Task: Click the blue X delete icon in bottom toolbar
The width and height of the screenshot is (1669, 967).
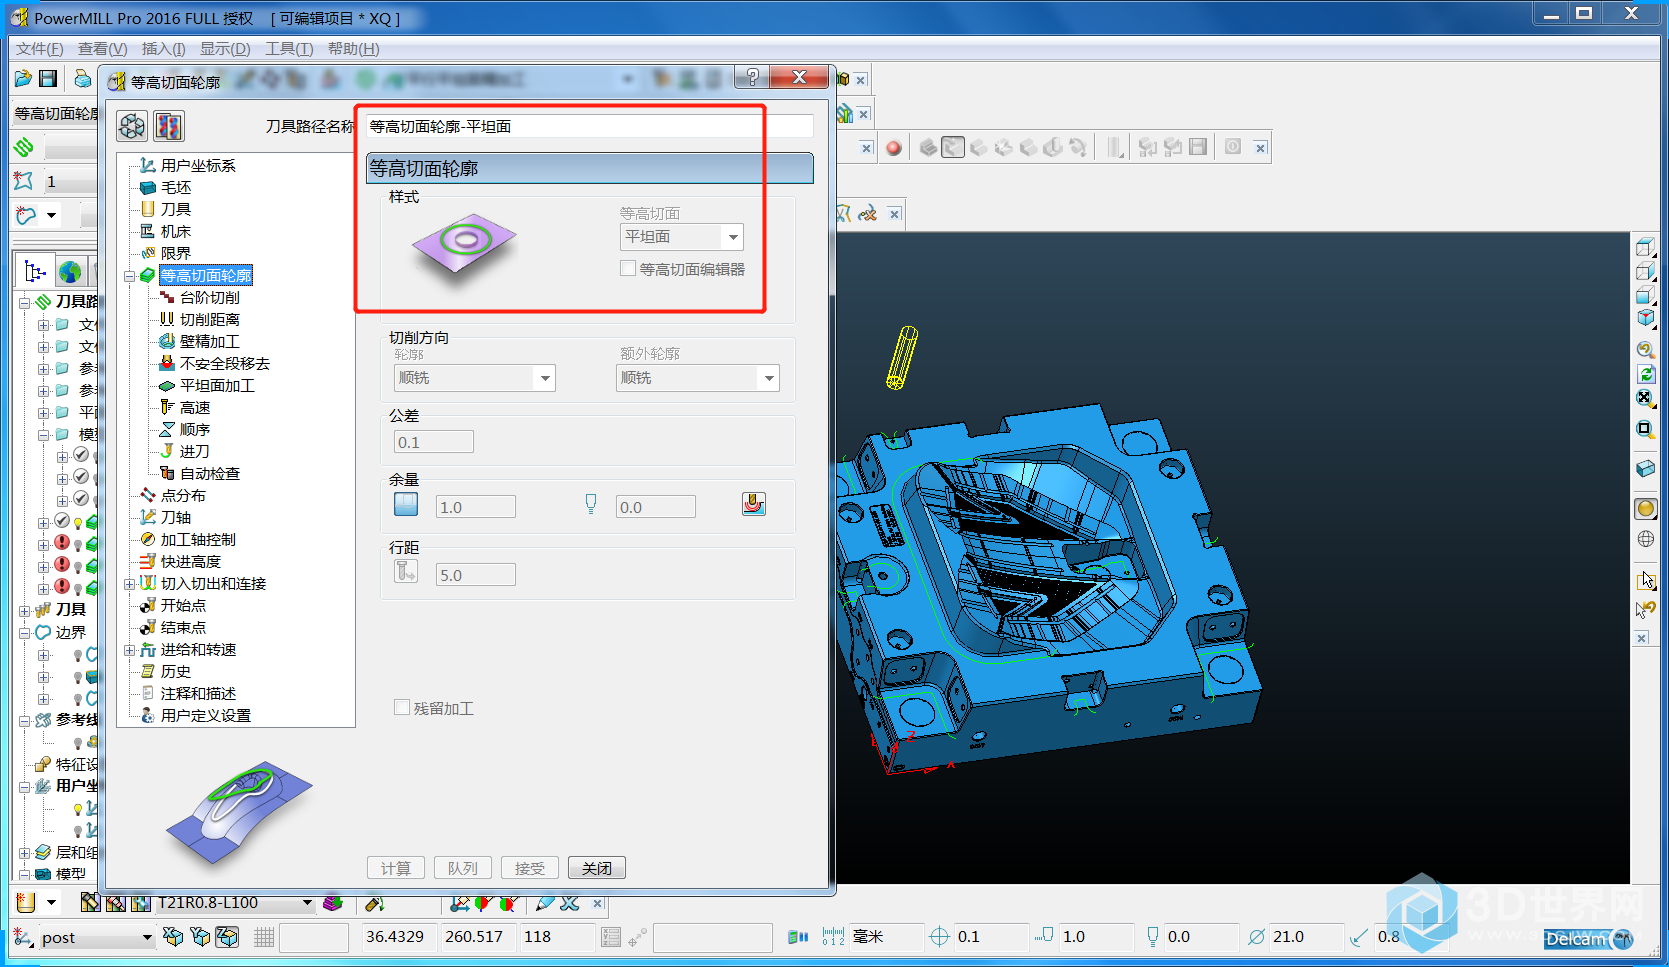Action: click(x=570, y=903)
